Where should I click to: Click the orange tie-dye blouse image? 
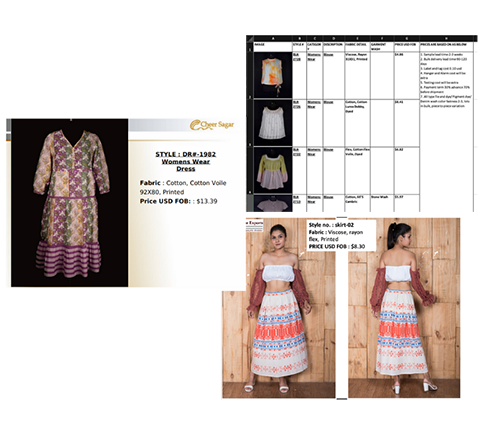[x=273, y=75]
